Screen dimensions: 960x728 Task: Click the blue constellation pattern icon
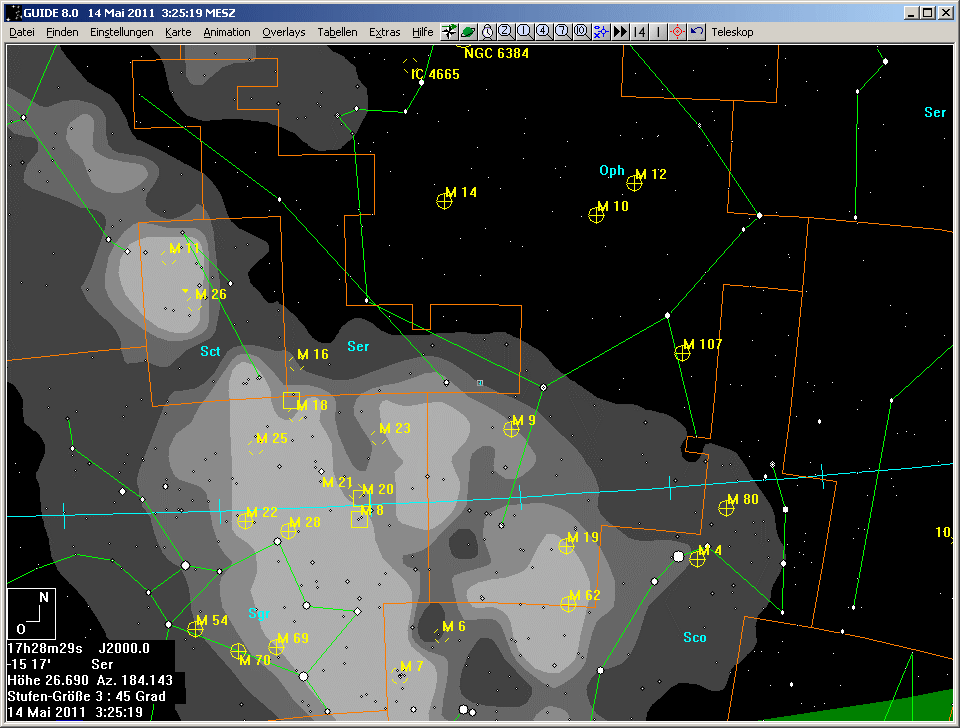coord(600,32)
